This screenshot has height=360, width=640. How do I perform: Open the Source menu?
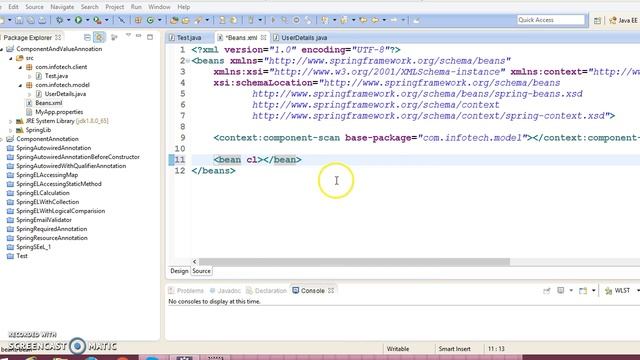pyautogui.click(x=34, y=7)
